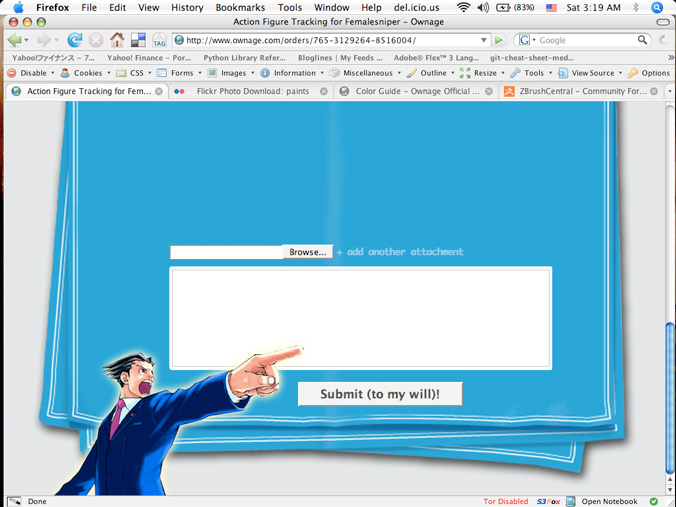This screenshot has width=676, height=507.
Task: Open the Edit menu
Action: point(117,7)
